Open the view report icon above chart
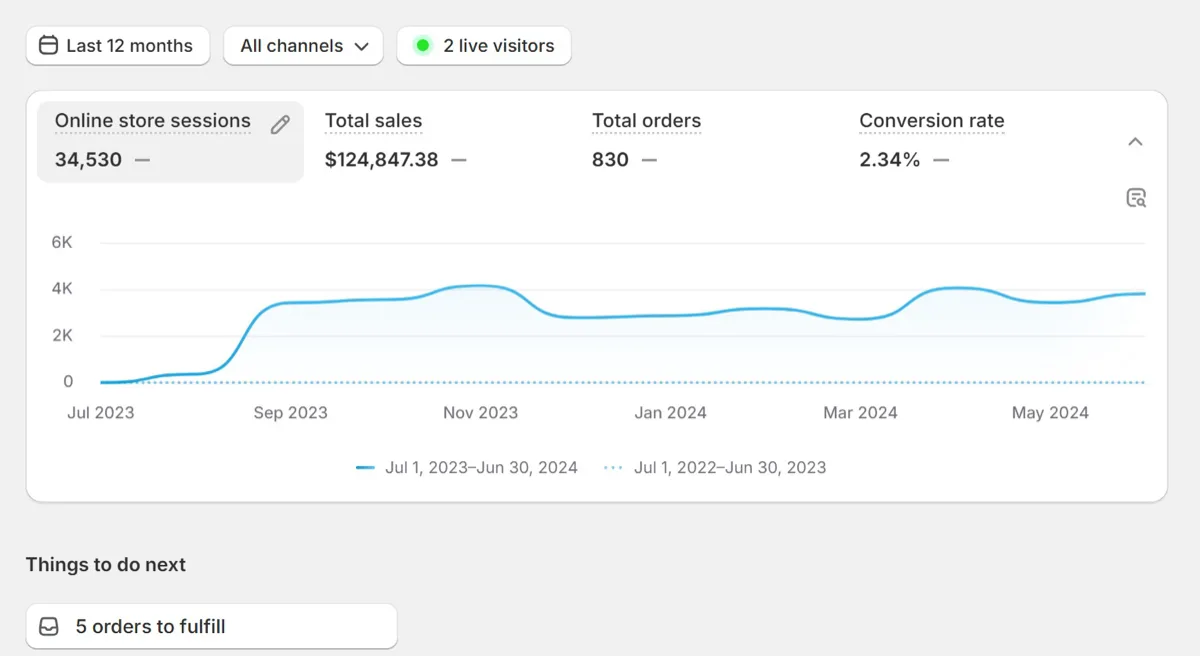1200x656 pixels. pyautogui.click(x=1135, y=197)
